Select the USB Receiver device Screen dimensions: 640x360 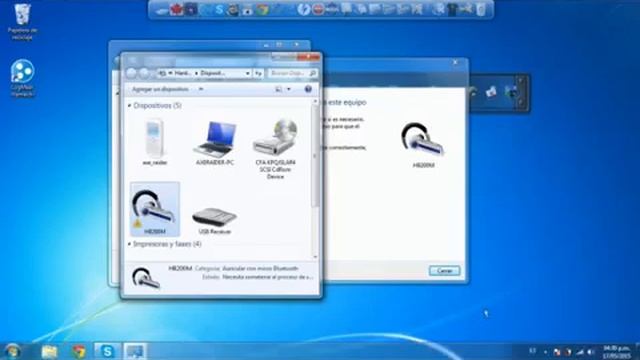click(215, 220)
